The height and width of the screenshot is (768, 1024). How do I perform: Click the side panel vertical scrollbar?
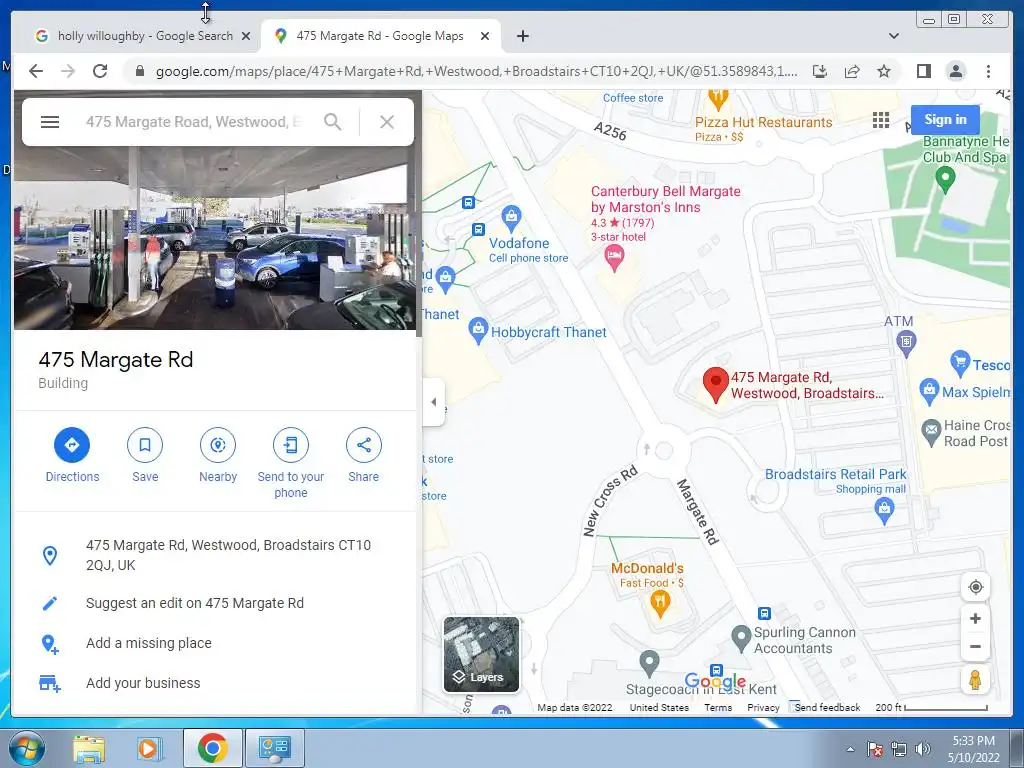click(x=419, y=214)
